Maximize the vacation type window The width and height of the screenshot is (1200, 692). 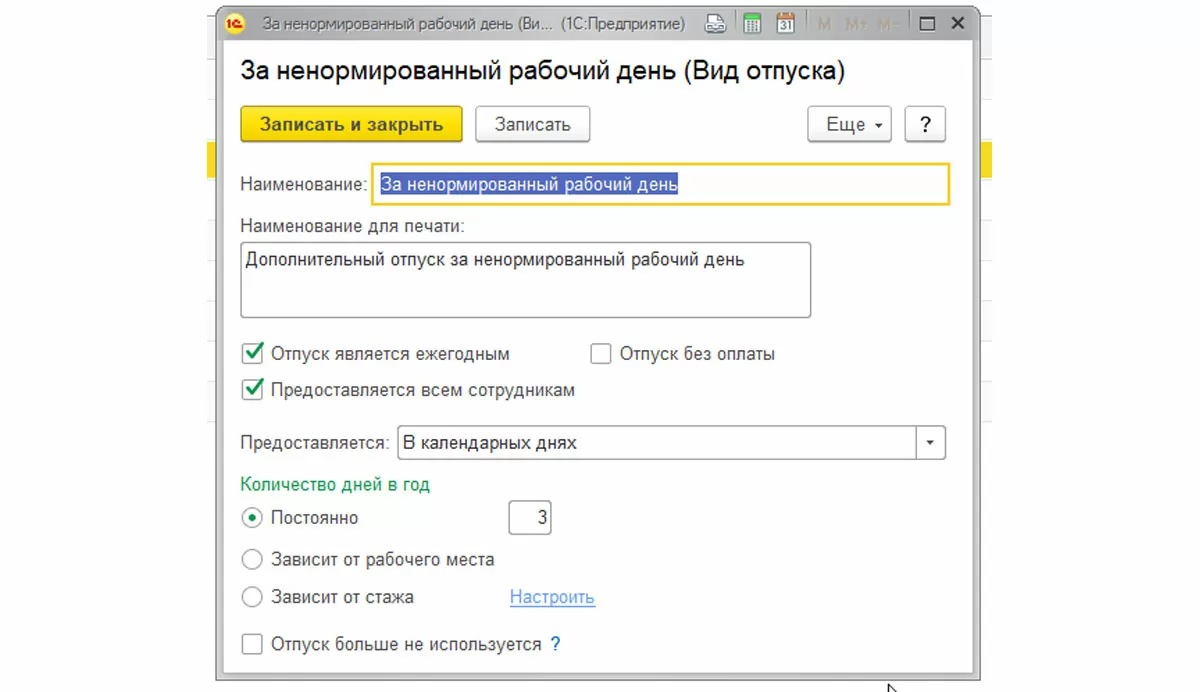coord(926,24)
